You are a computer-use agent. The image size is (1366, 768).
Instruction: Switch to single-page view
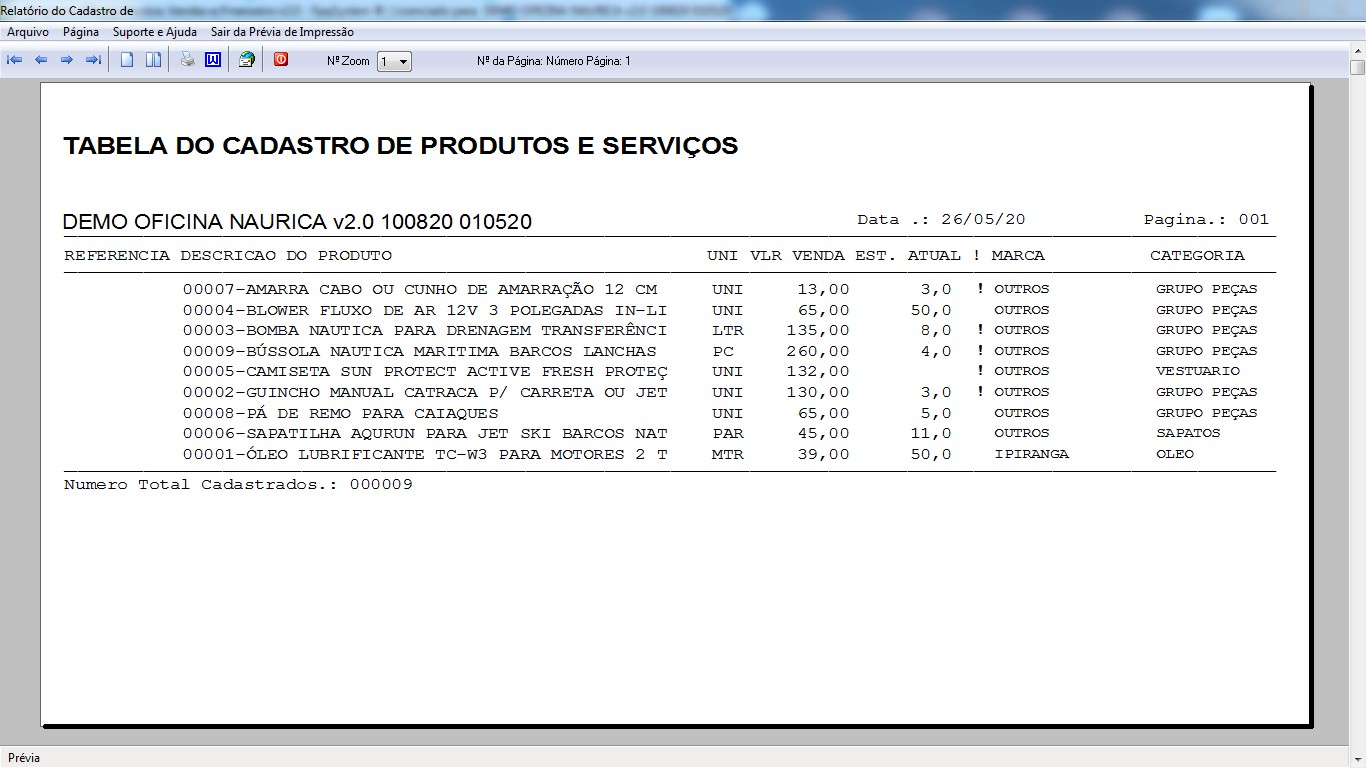[127, 60]
